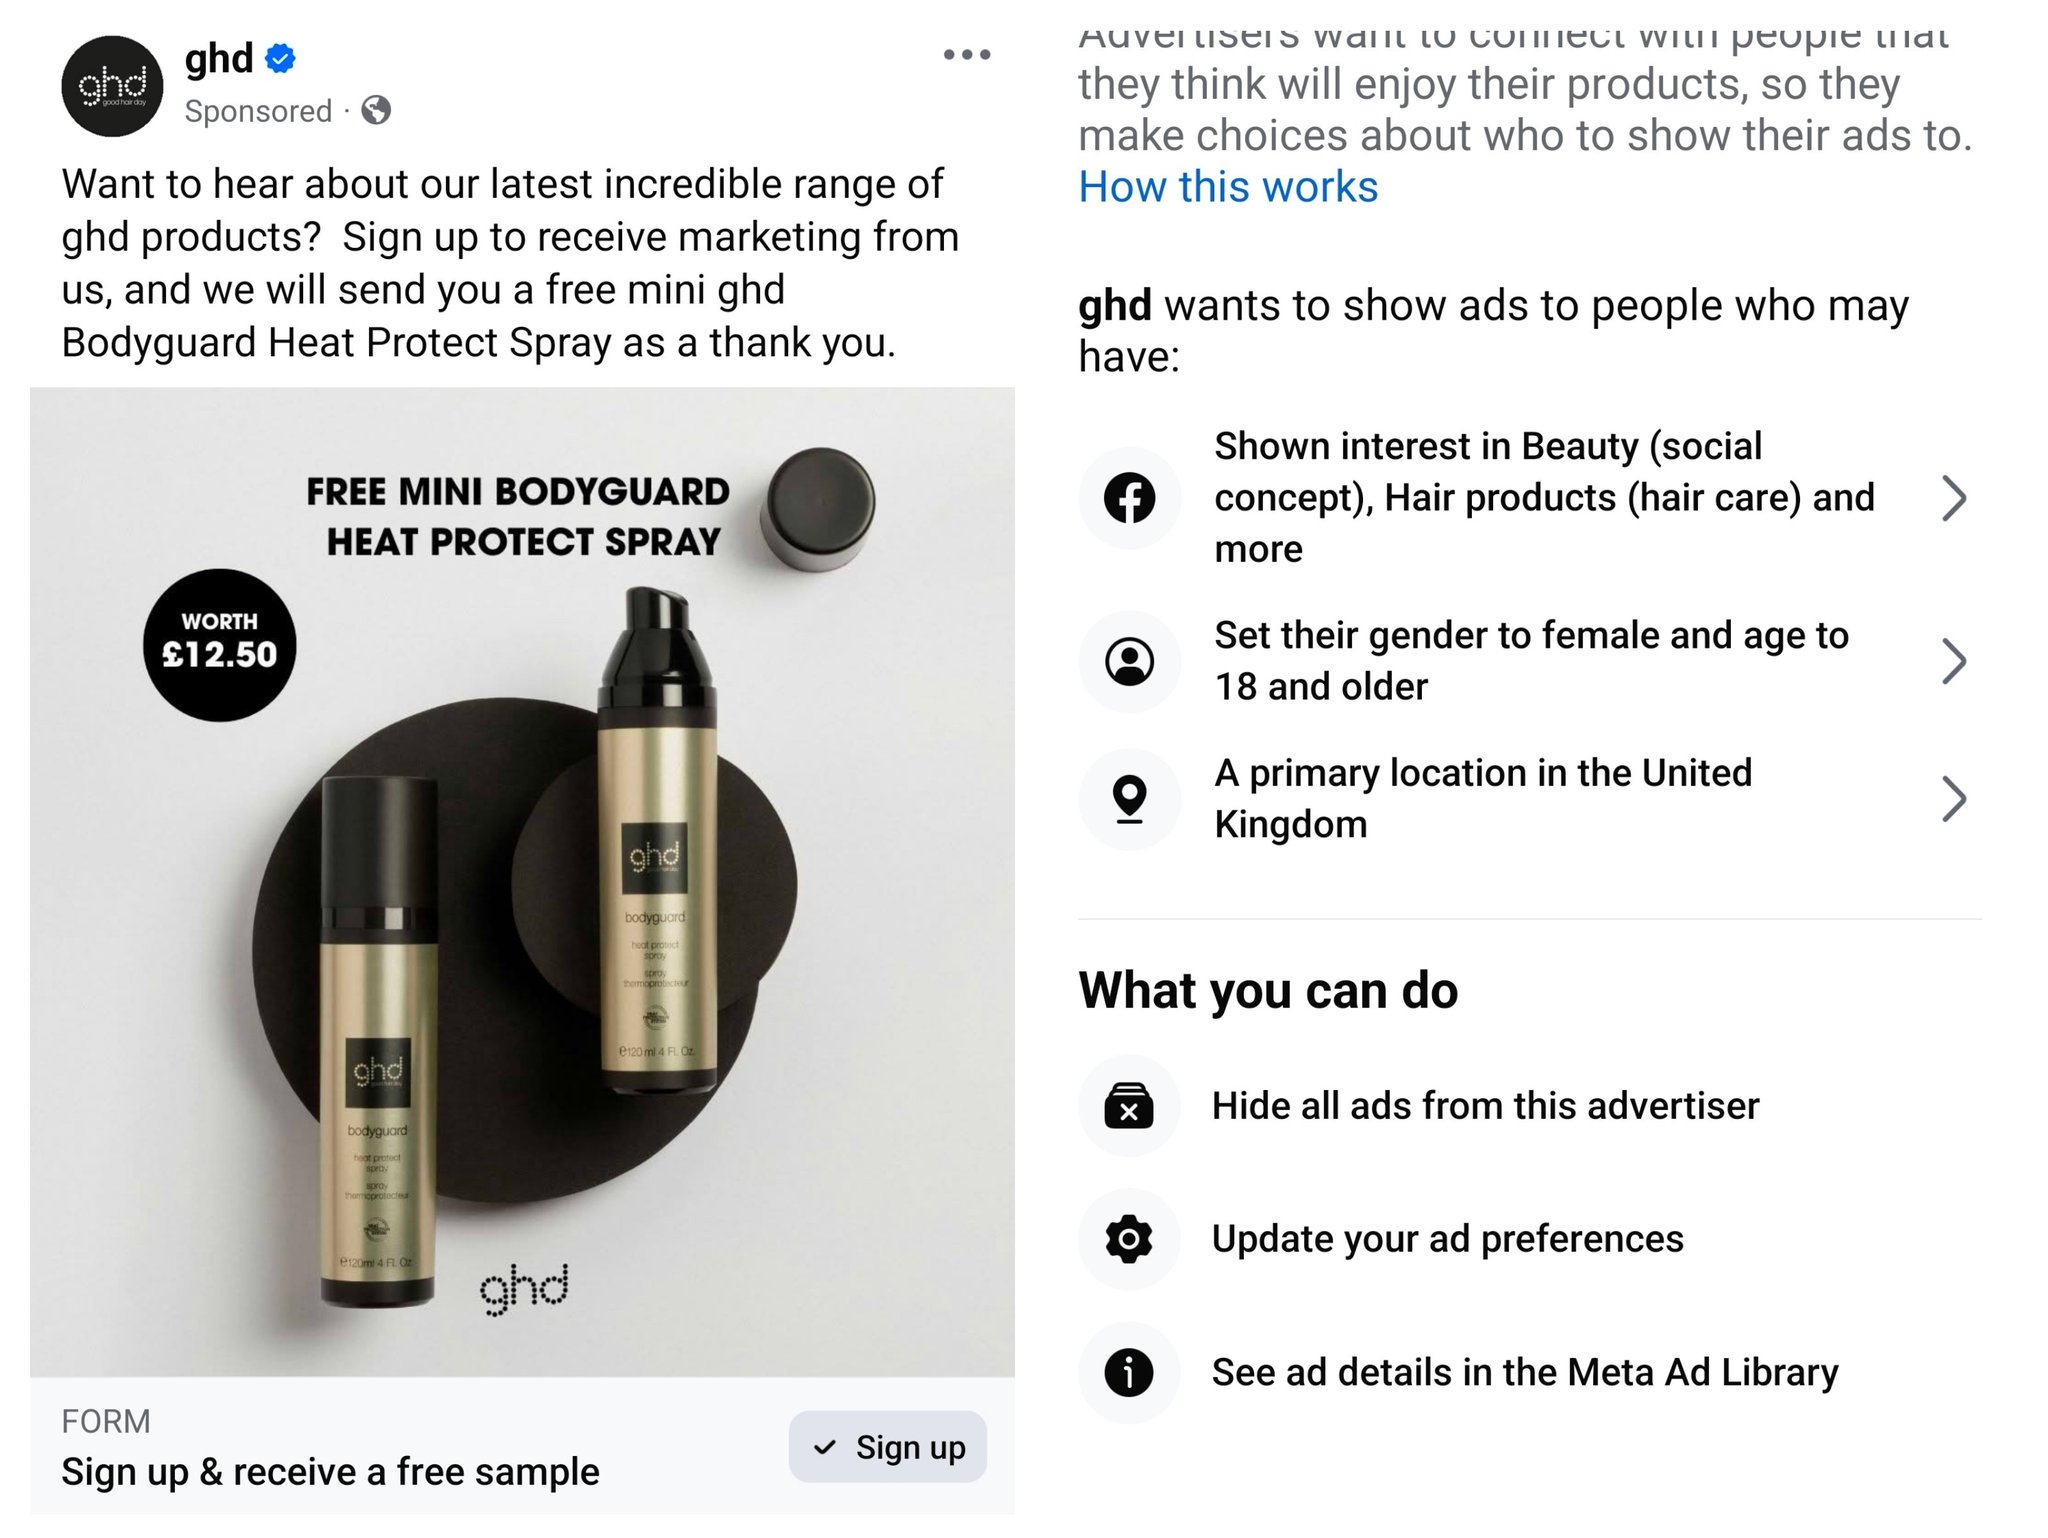Click the hide ads box icon
This screenshot has height=1538, width=2048.
pos(1128,1106)
